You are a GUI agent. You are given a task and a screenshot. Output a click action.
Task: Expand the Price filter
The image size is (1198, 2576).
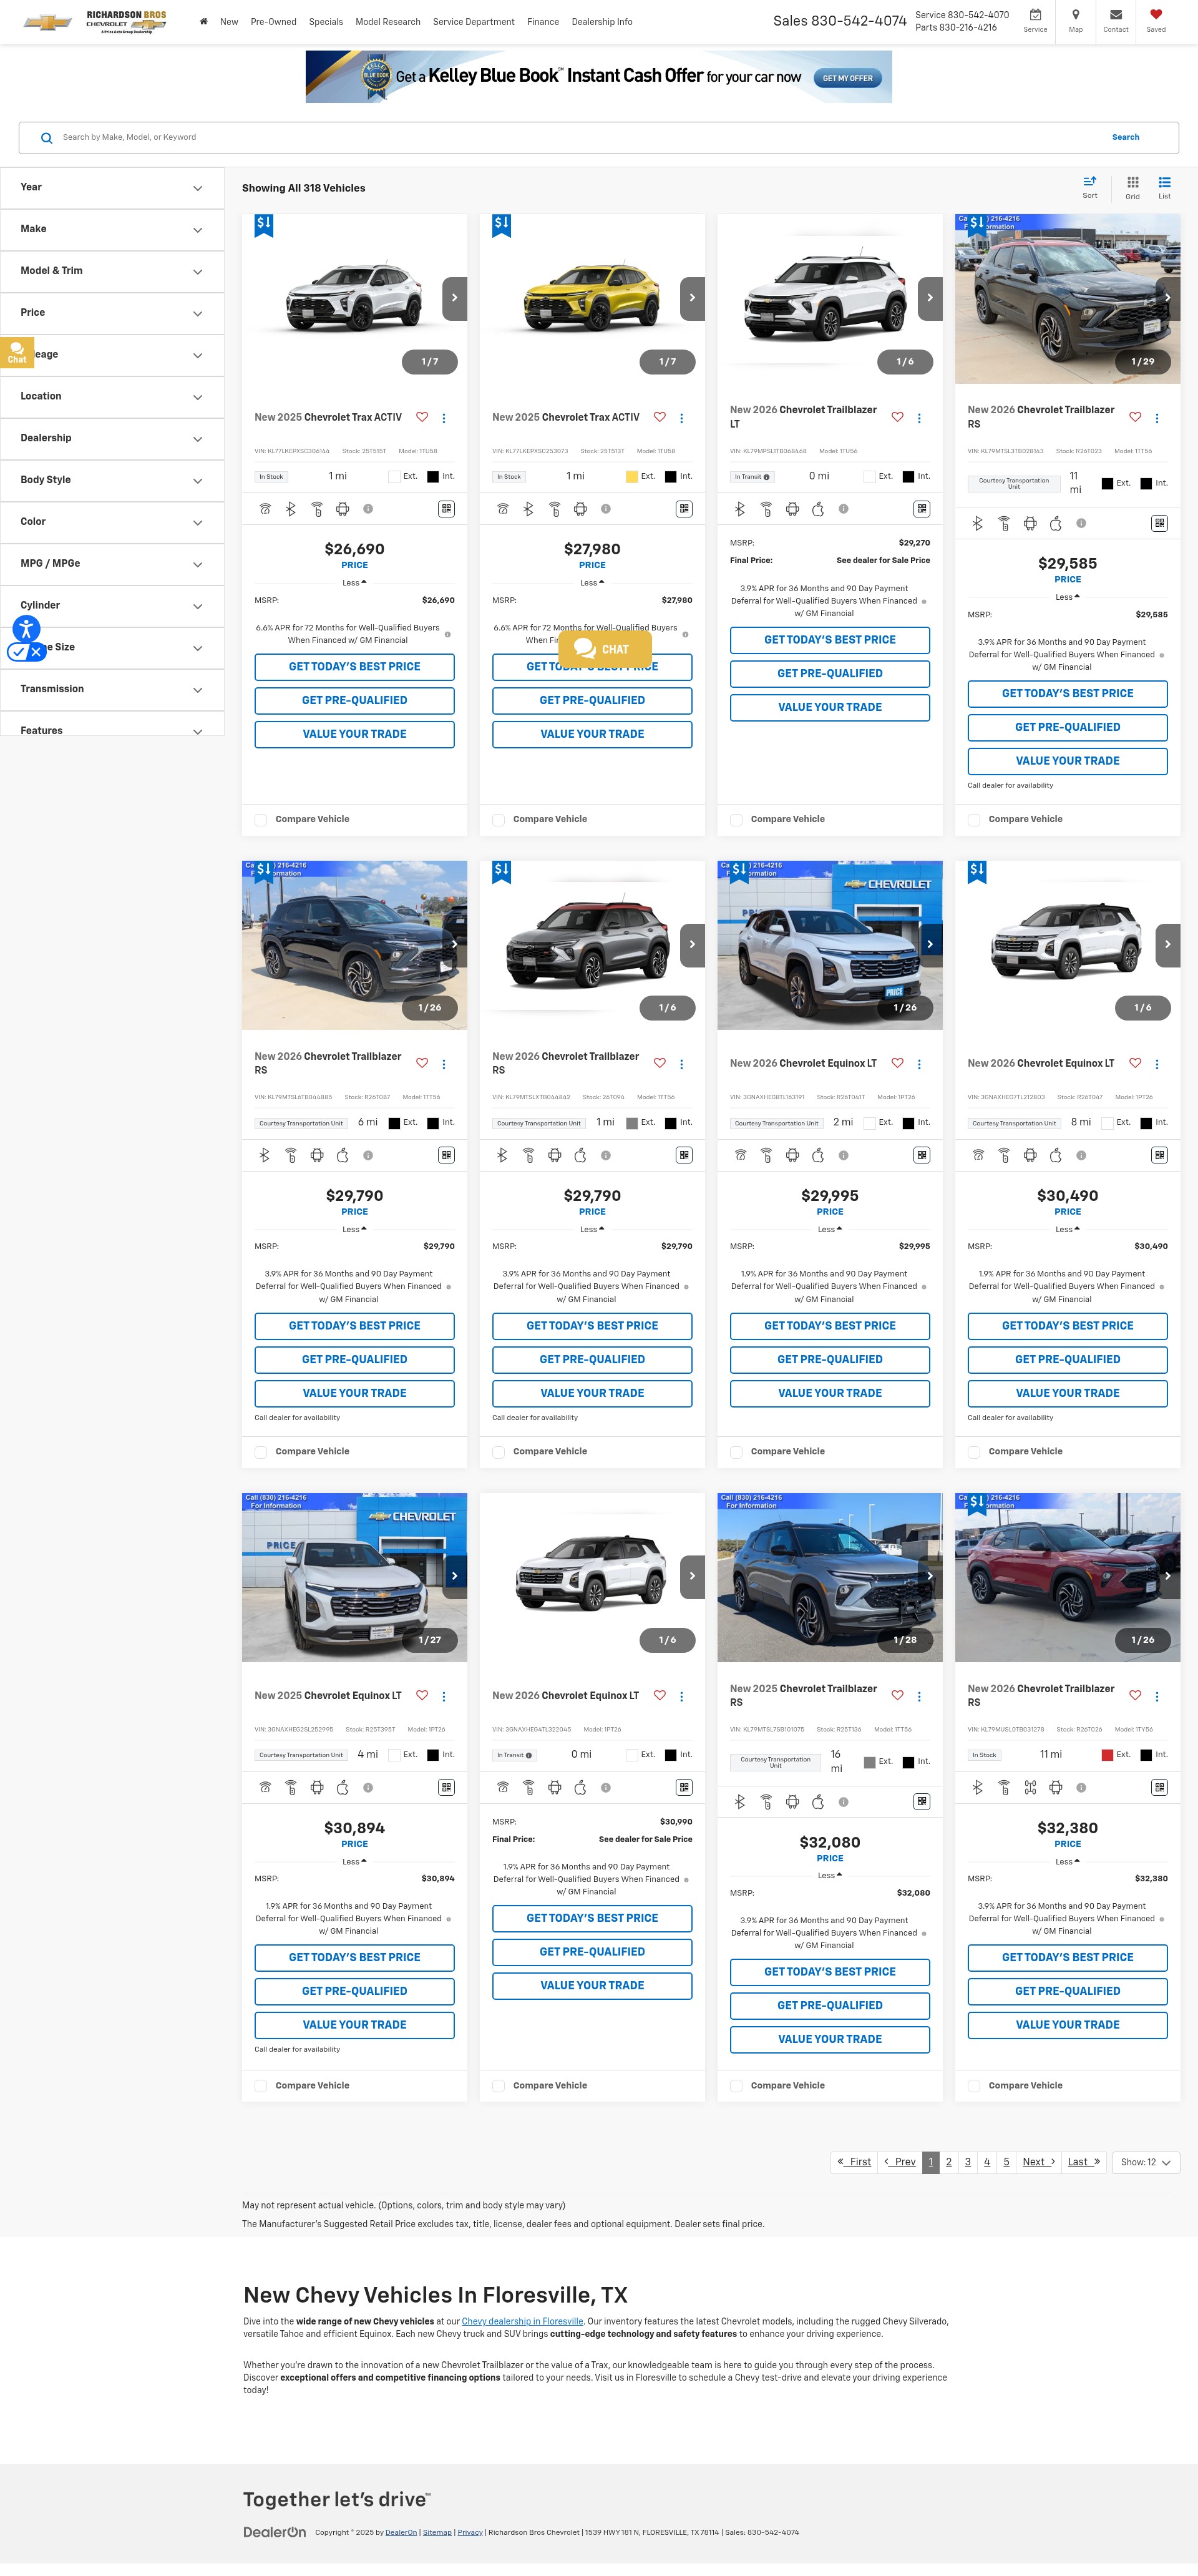click(x=112, y=313)
